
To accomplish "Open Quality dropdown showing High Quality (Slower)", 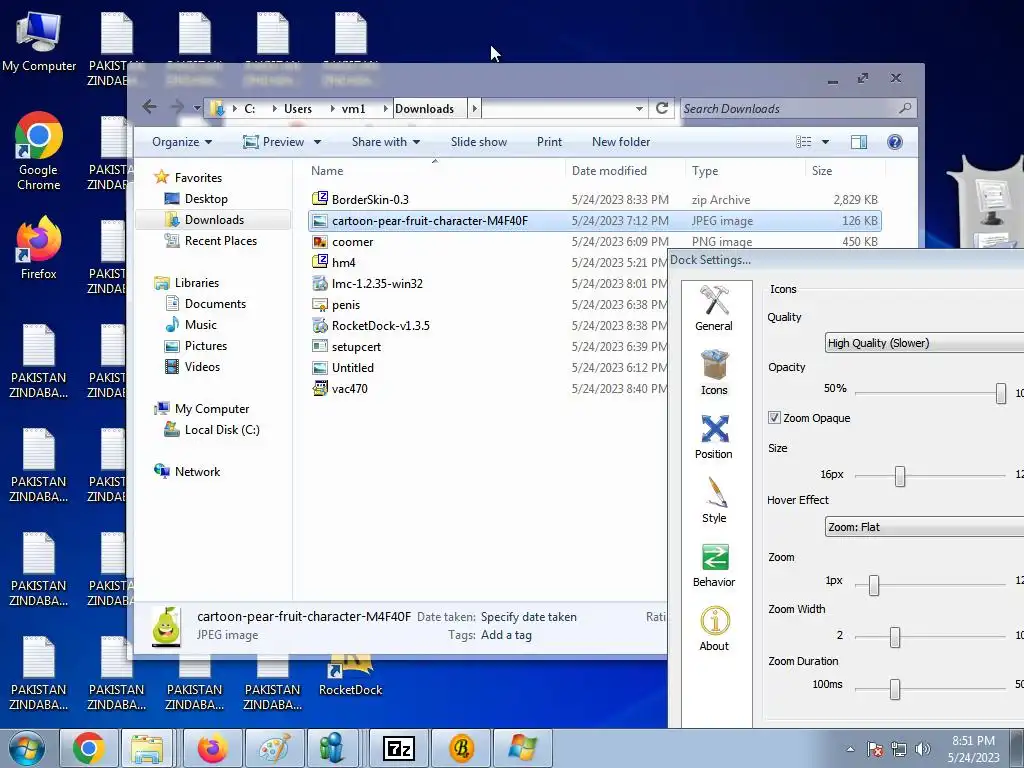I will [923, 343].
